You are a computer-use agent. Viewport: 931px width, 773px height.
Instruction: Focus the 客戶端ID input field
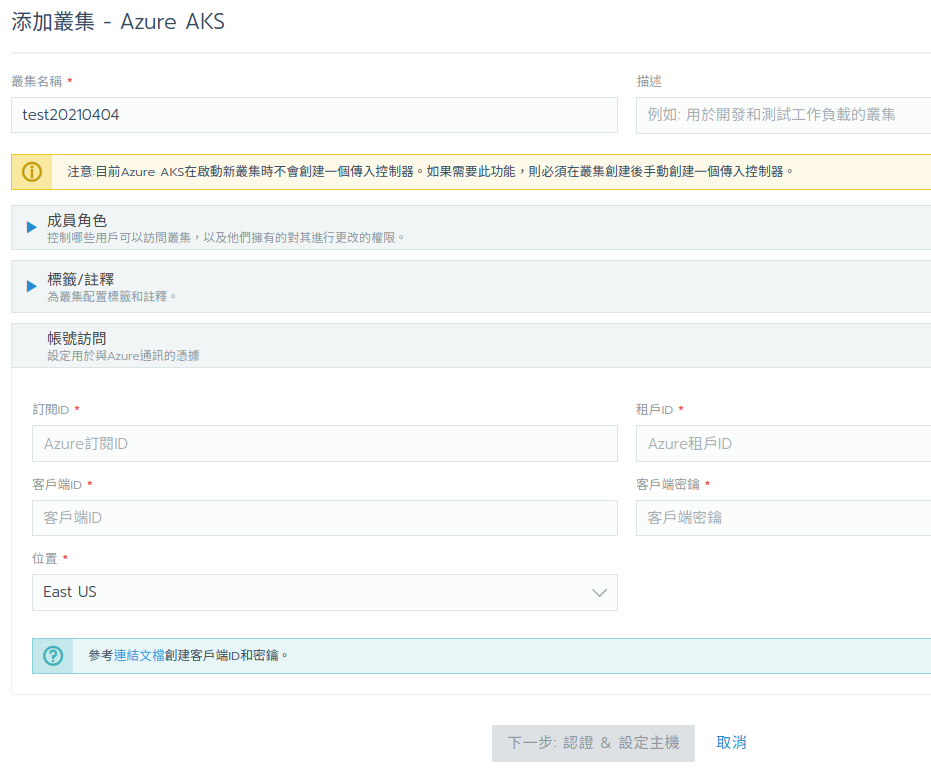[x=325, y=518]
